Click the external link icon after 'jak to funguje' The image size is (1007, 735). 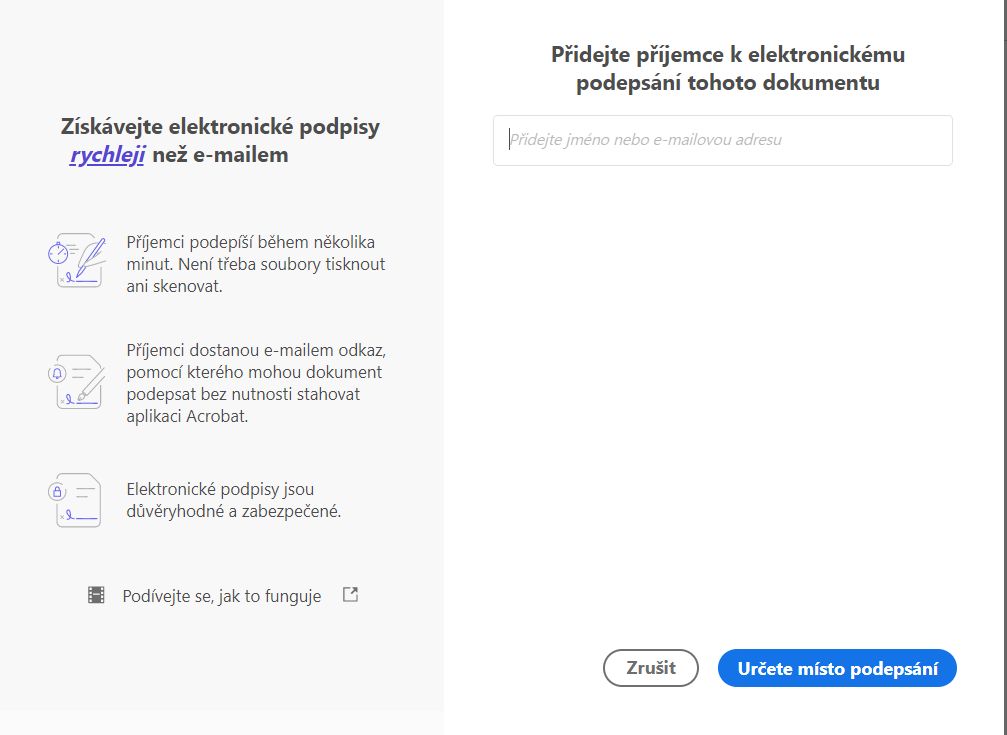coord(350,593)
